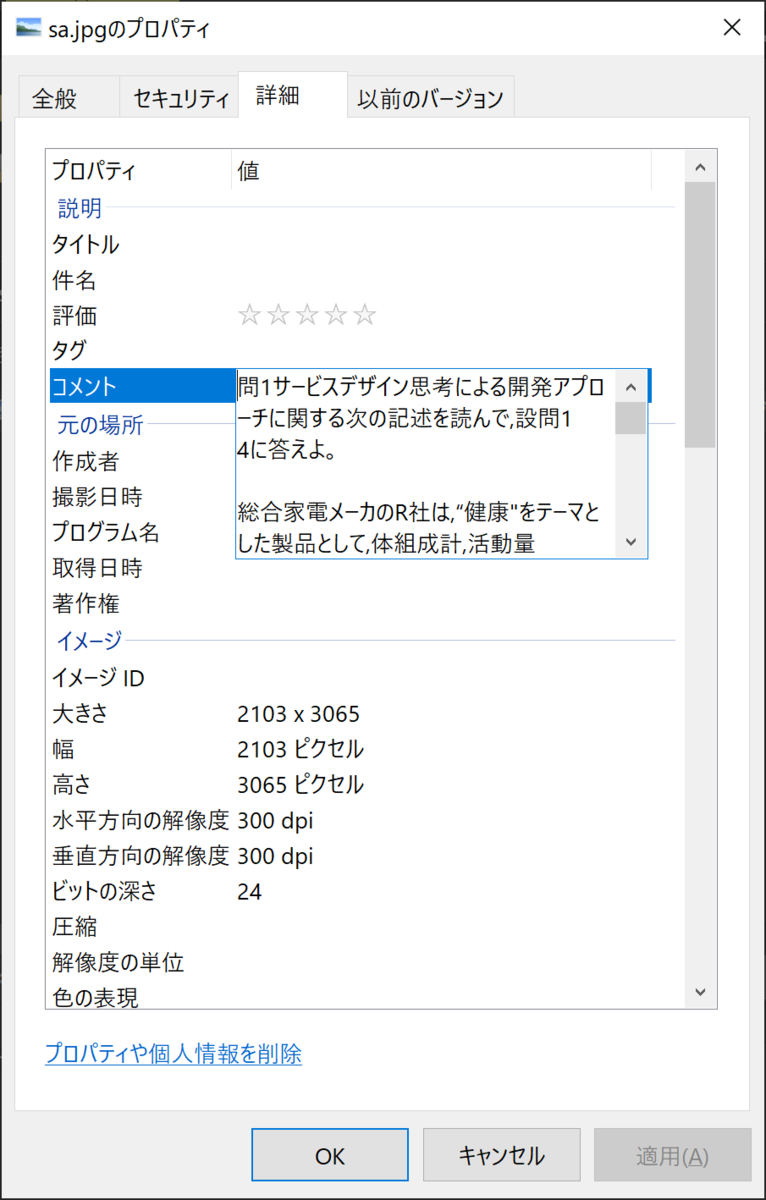Select the 詳細 tab

click(x=292, y=96)
